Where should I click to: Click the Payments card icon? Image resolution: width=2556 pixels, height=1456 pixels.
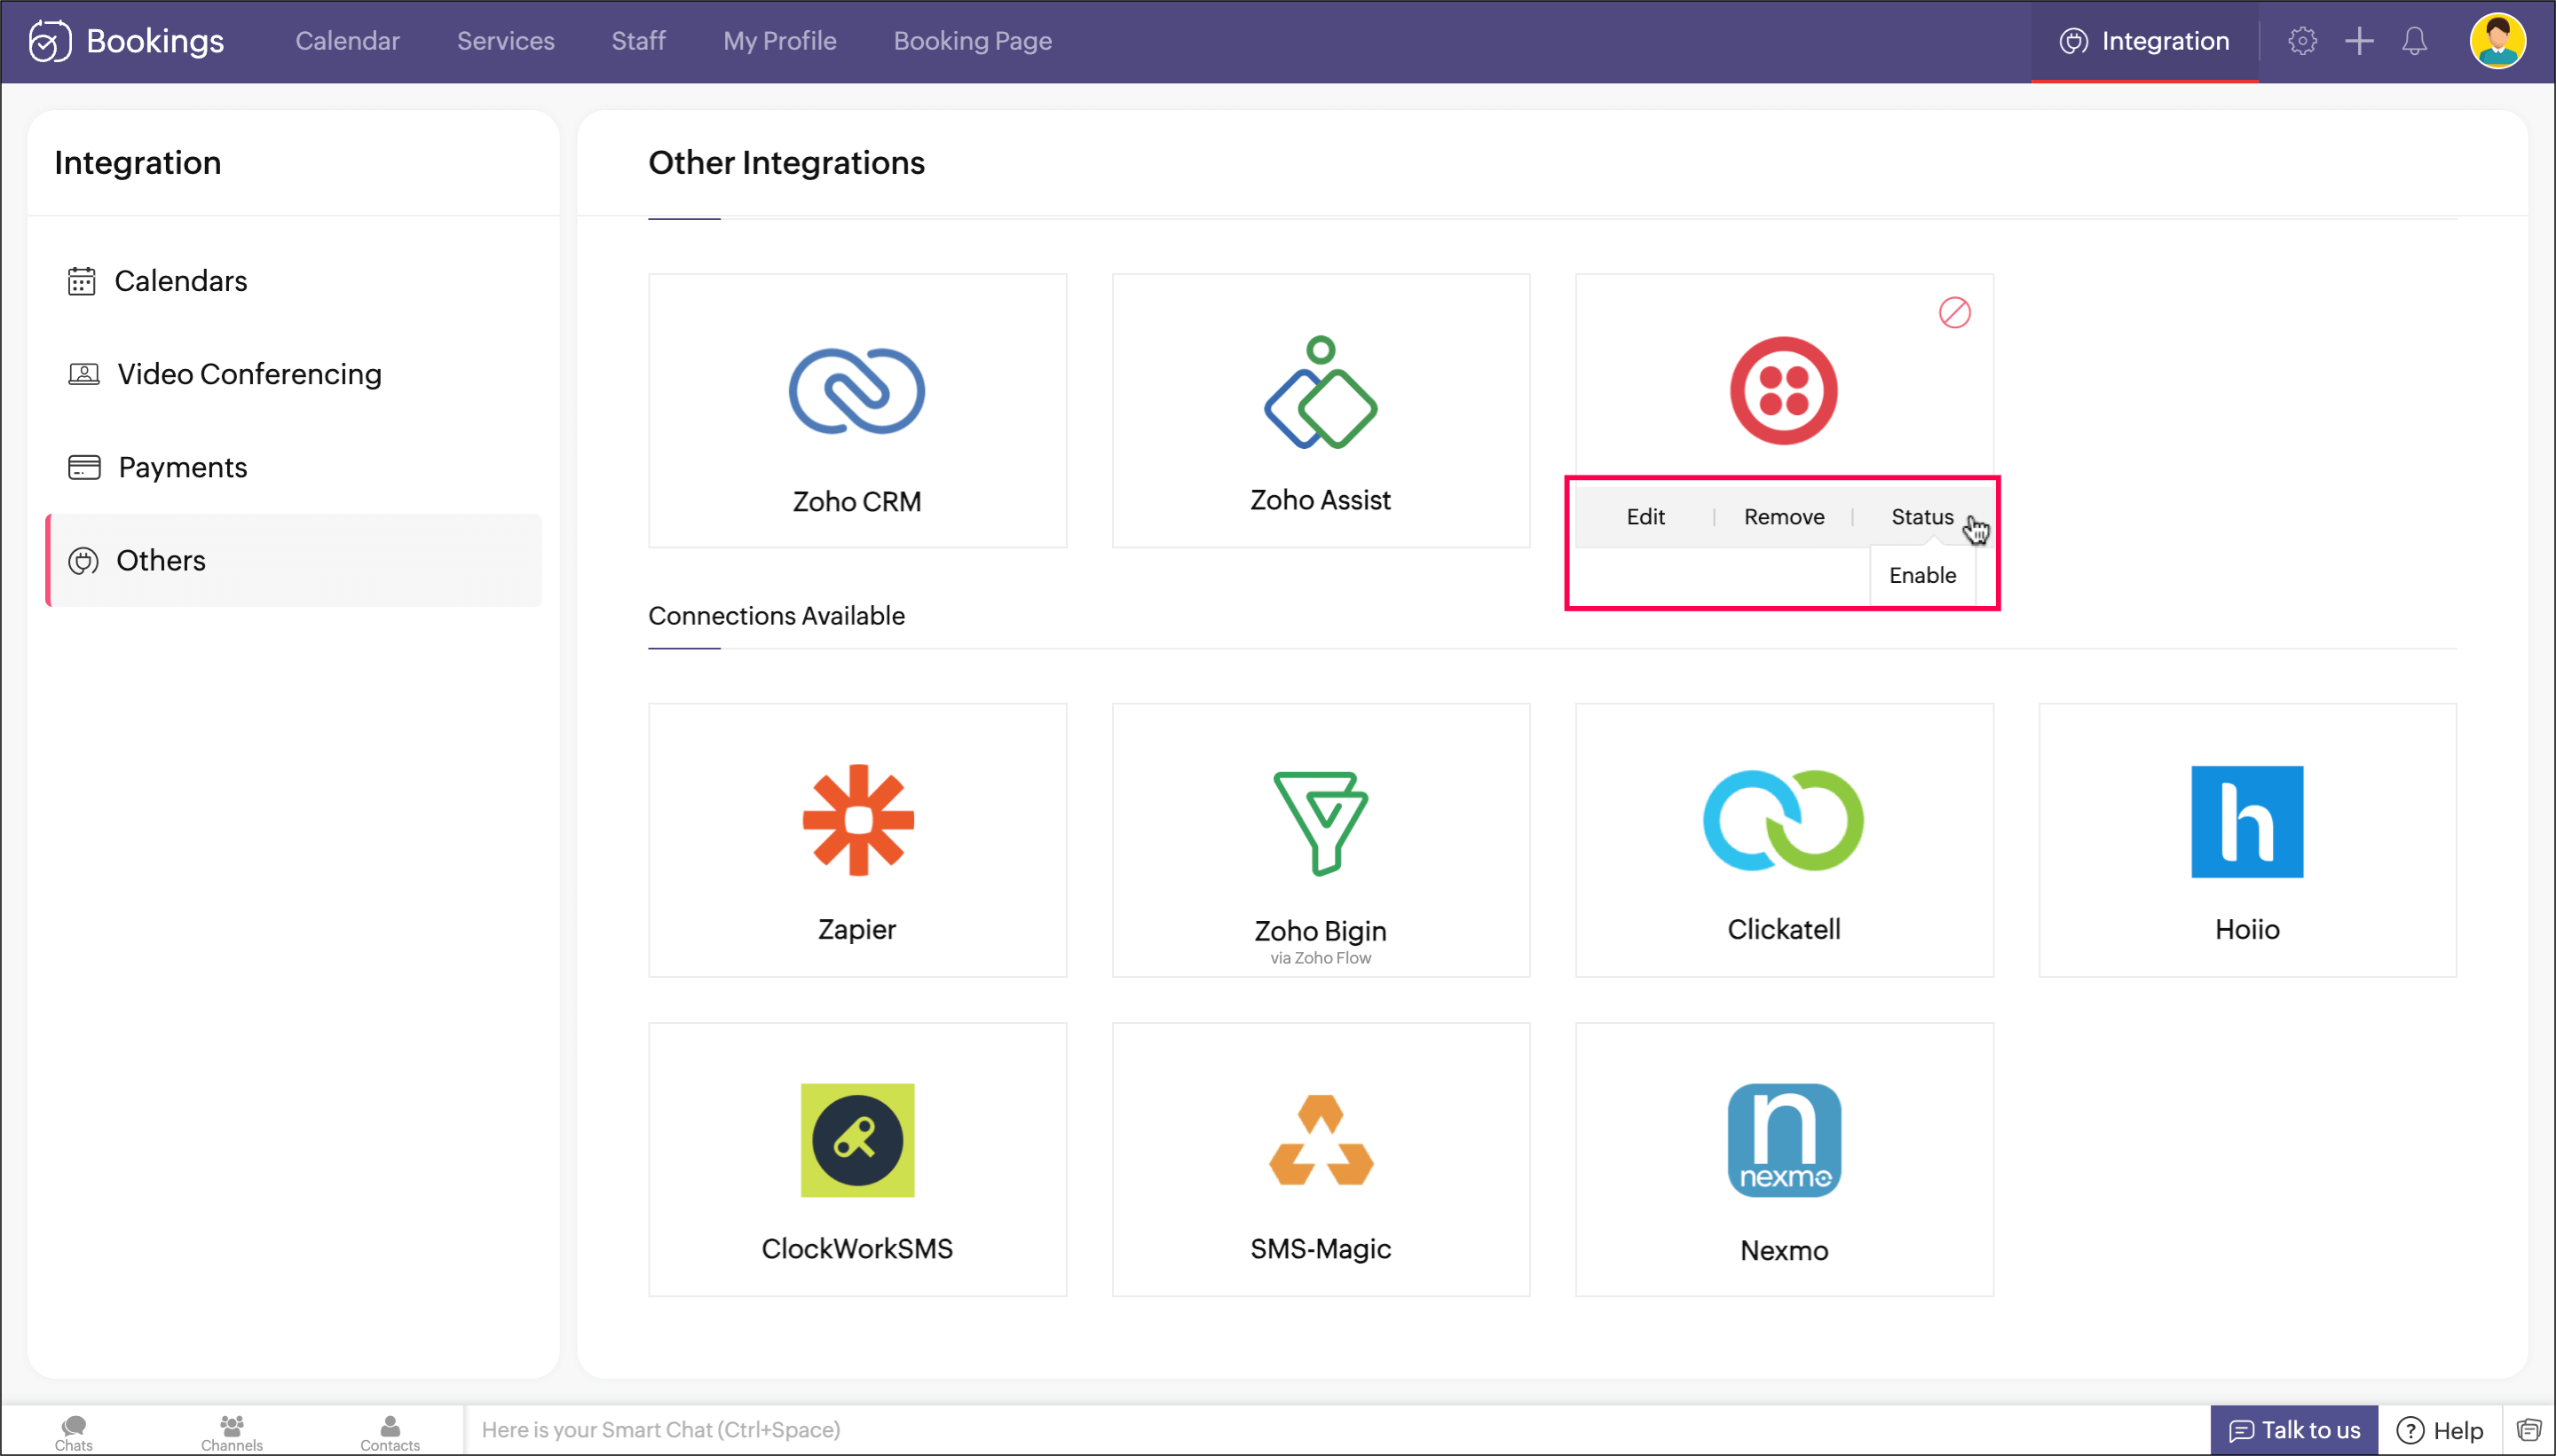coord(84,467)
